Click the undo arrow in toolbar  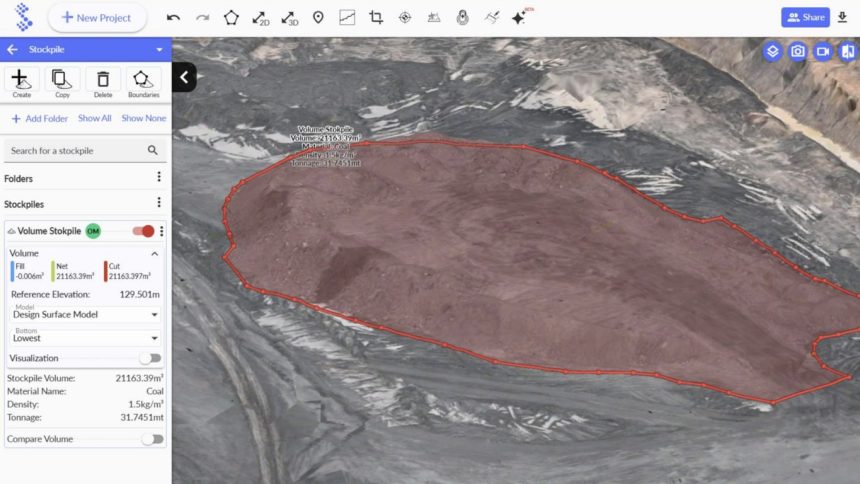point(174,17)
